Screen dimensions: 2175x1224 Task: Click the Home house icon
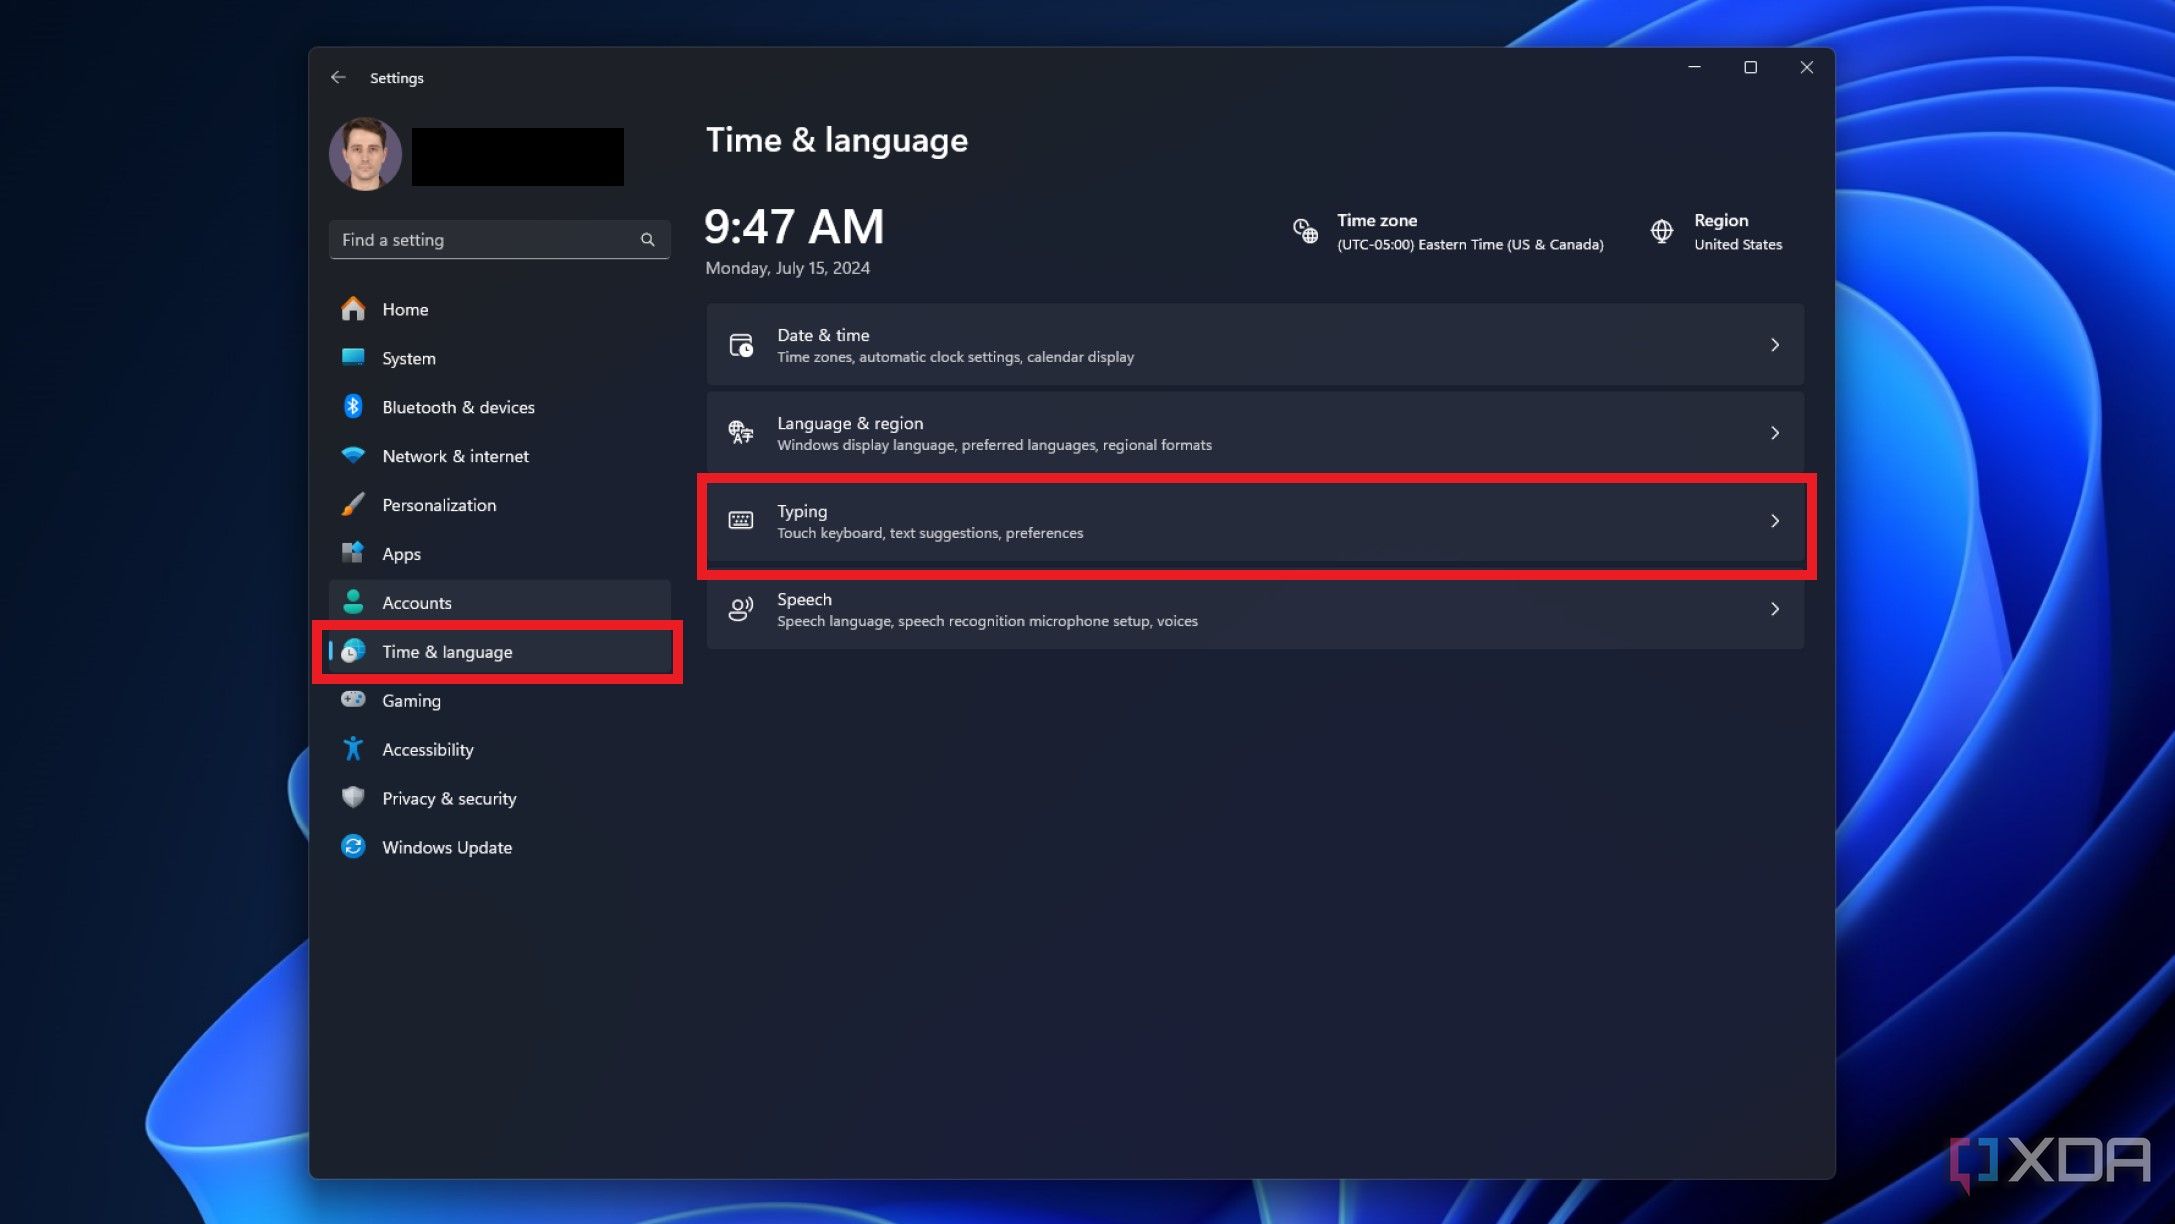(353, 309)
